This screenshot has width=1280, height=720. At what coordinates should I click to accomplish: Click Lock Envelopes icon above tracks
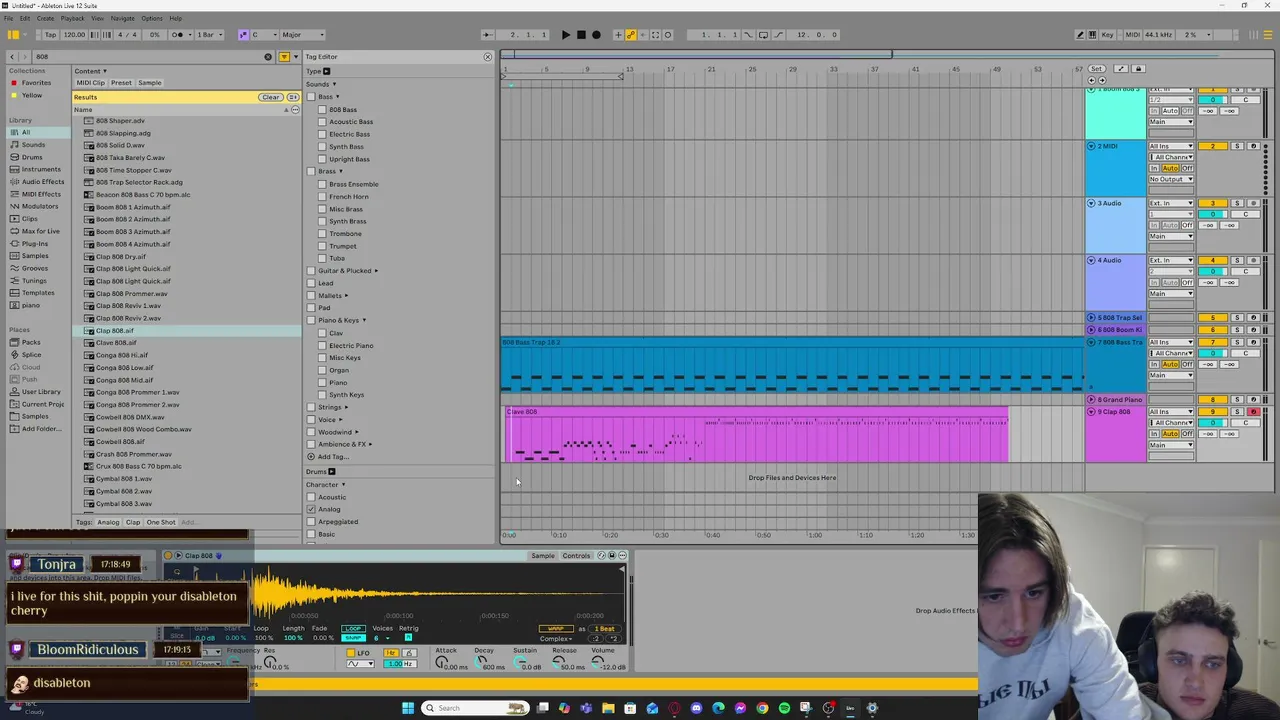[1138, 69]
